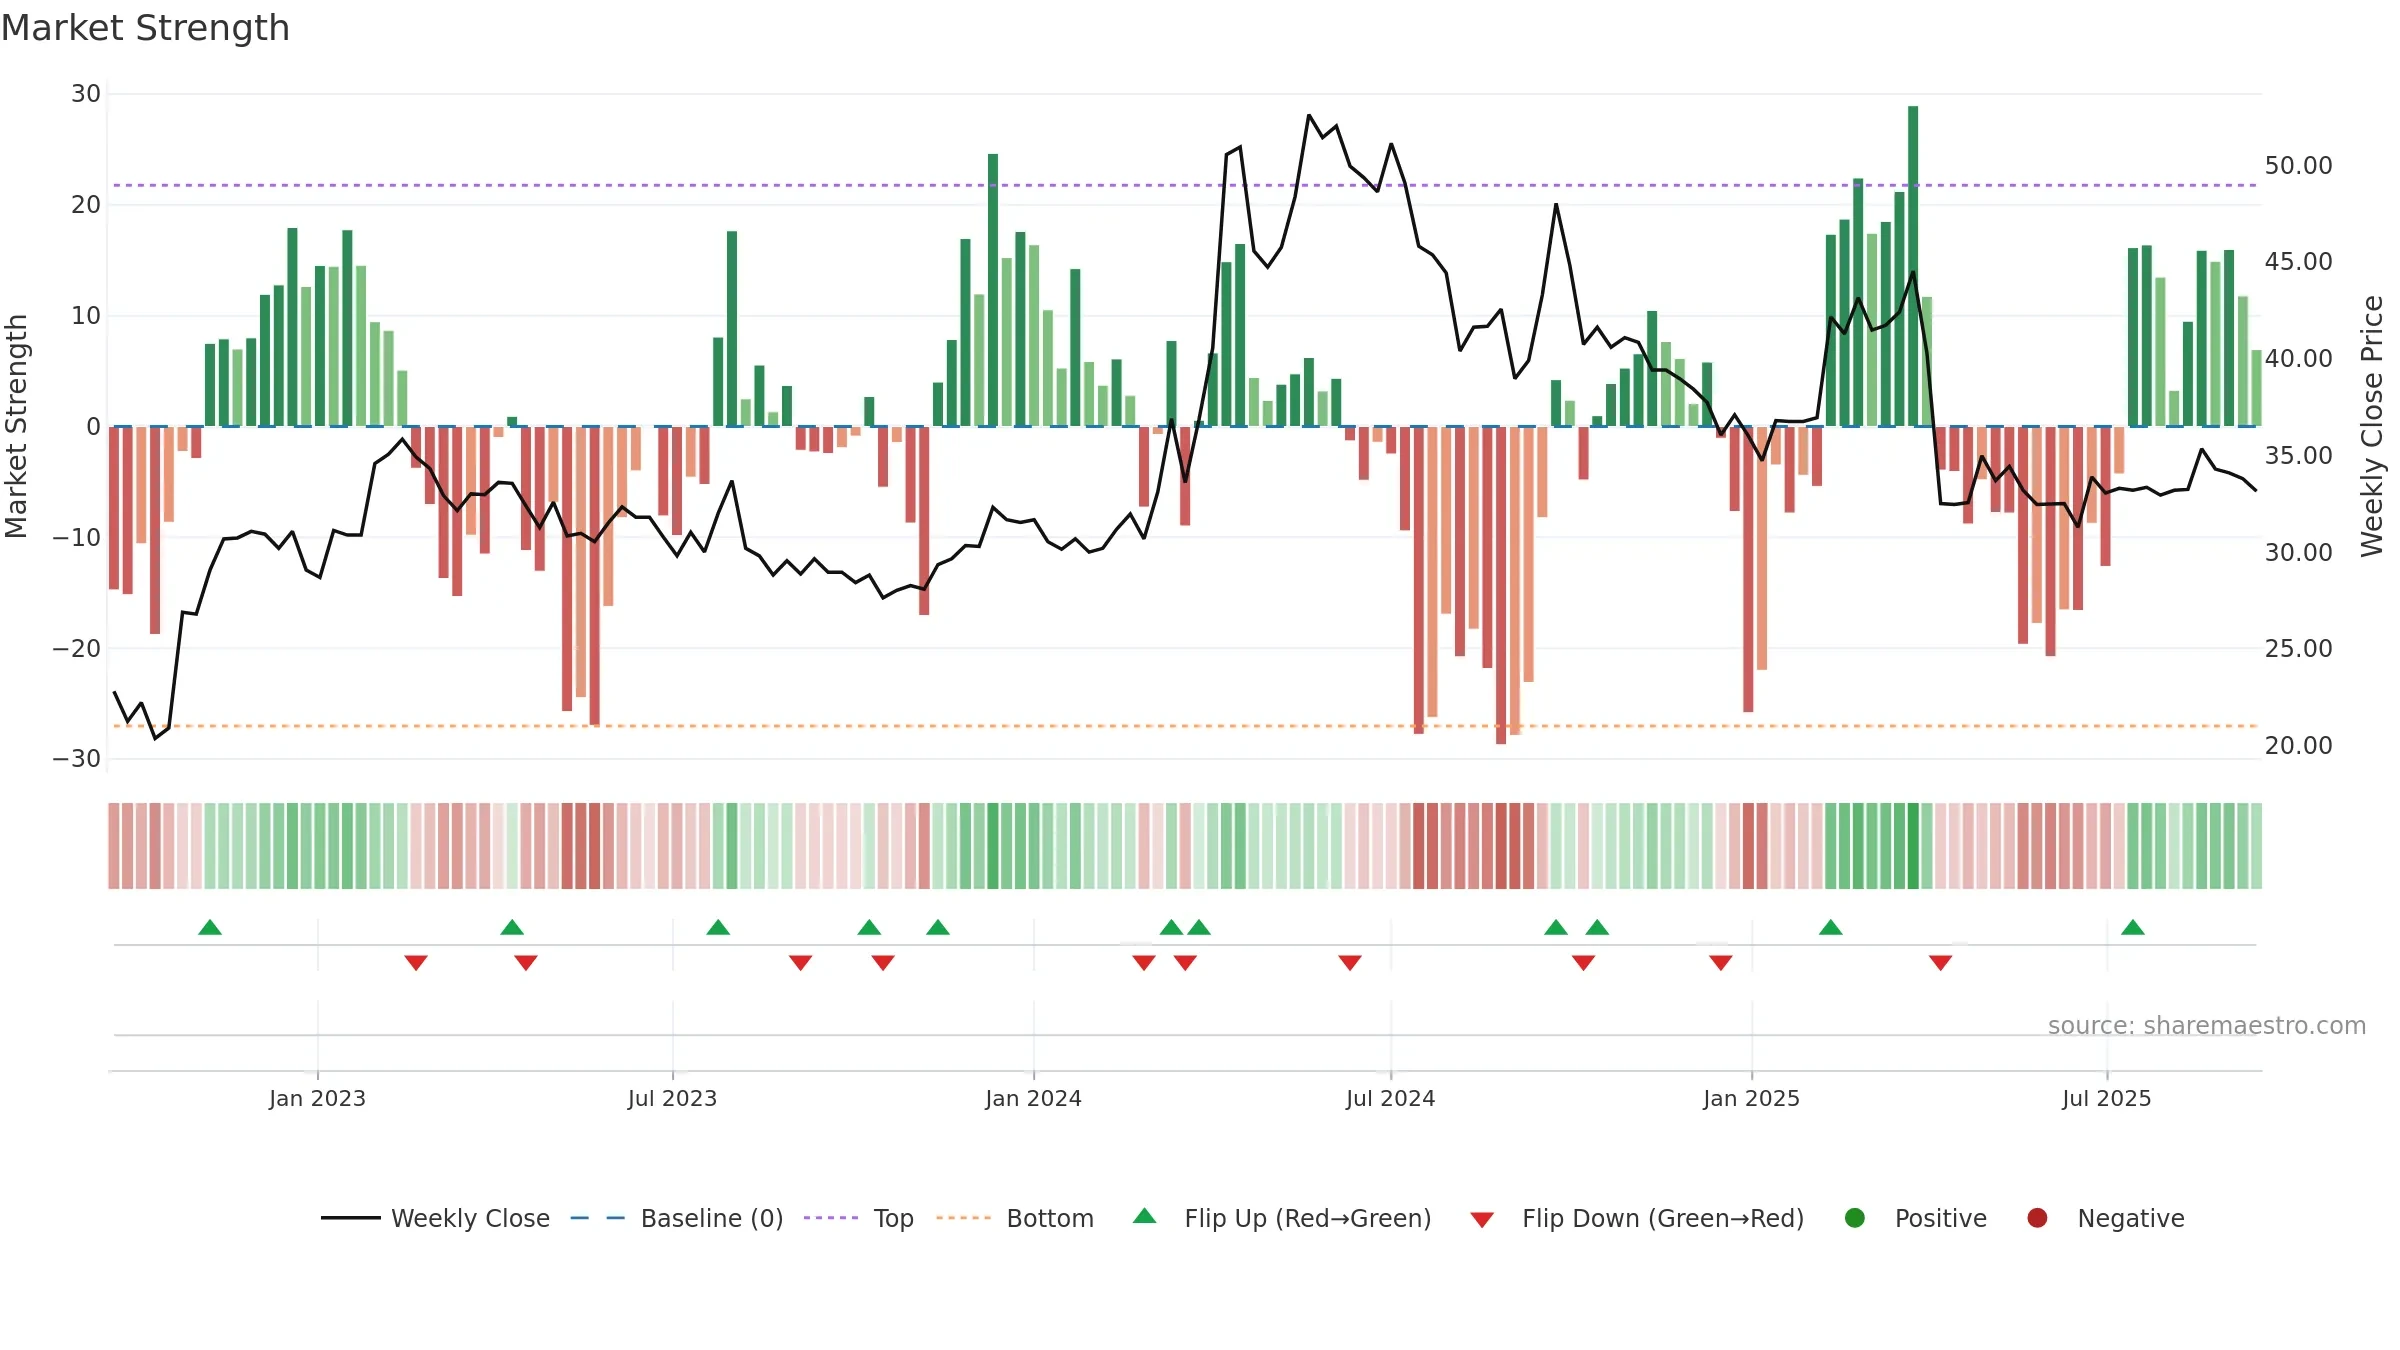This screenshot has height=1350, width=2400.
Task: Click the 35.00 price tick on right axis
Action: [x=2298, y=455]
